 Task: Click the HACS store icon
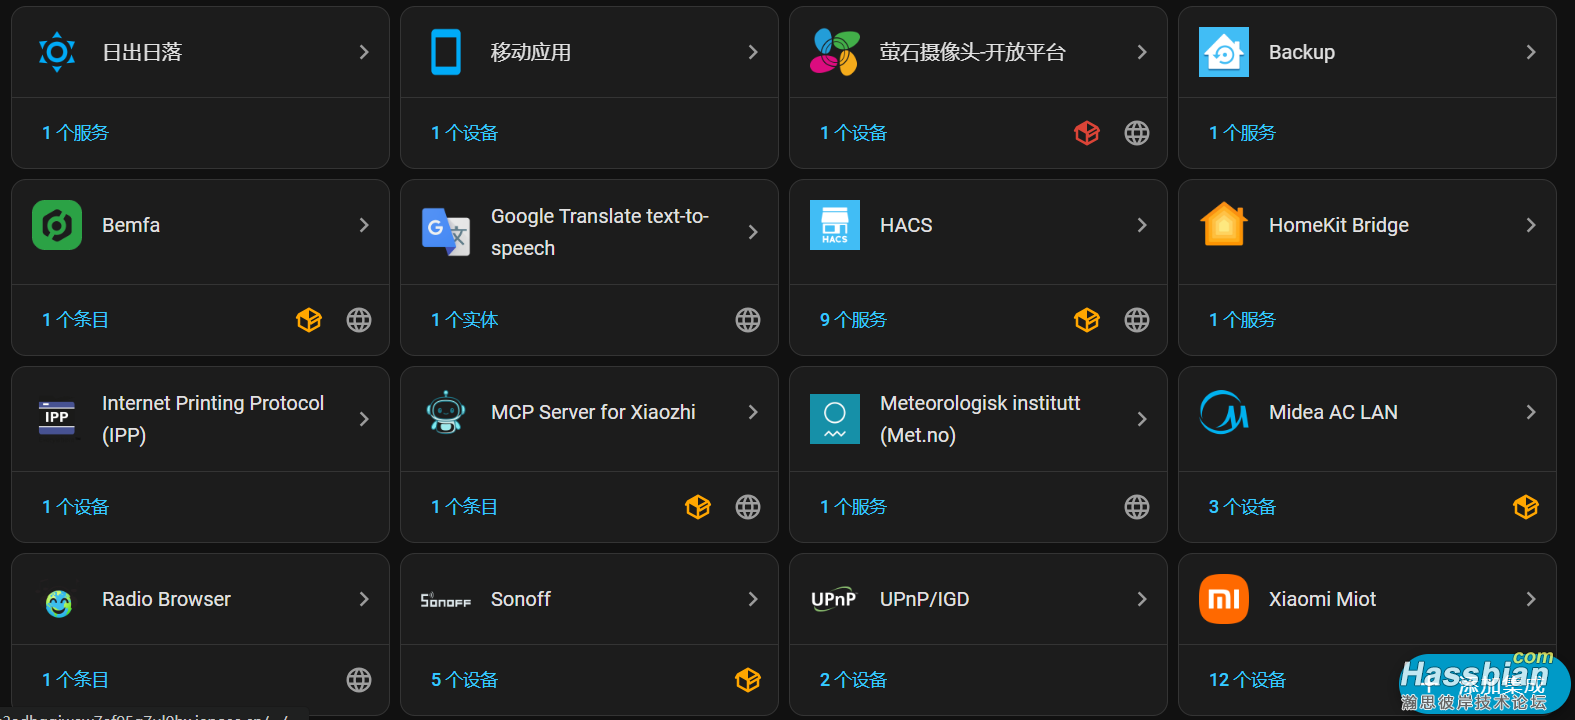tap(834, 225)
